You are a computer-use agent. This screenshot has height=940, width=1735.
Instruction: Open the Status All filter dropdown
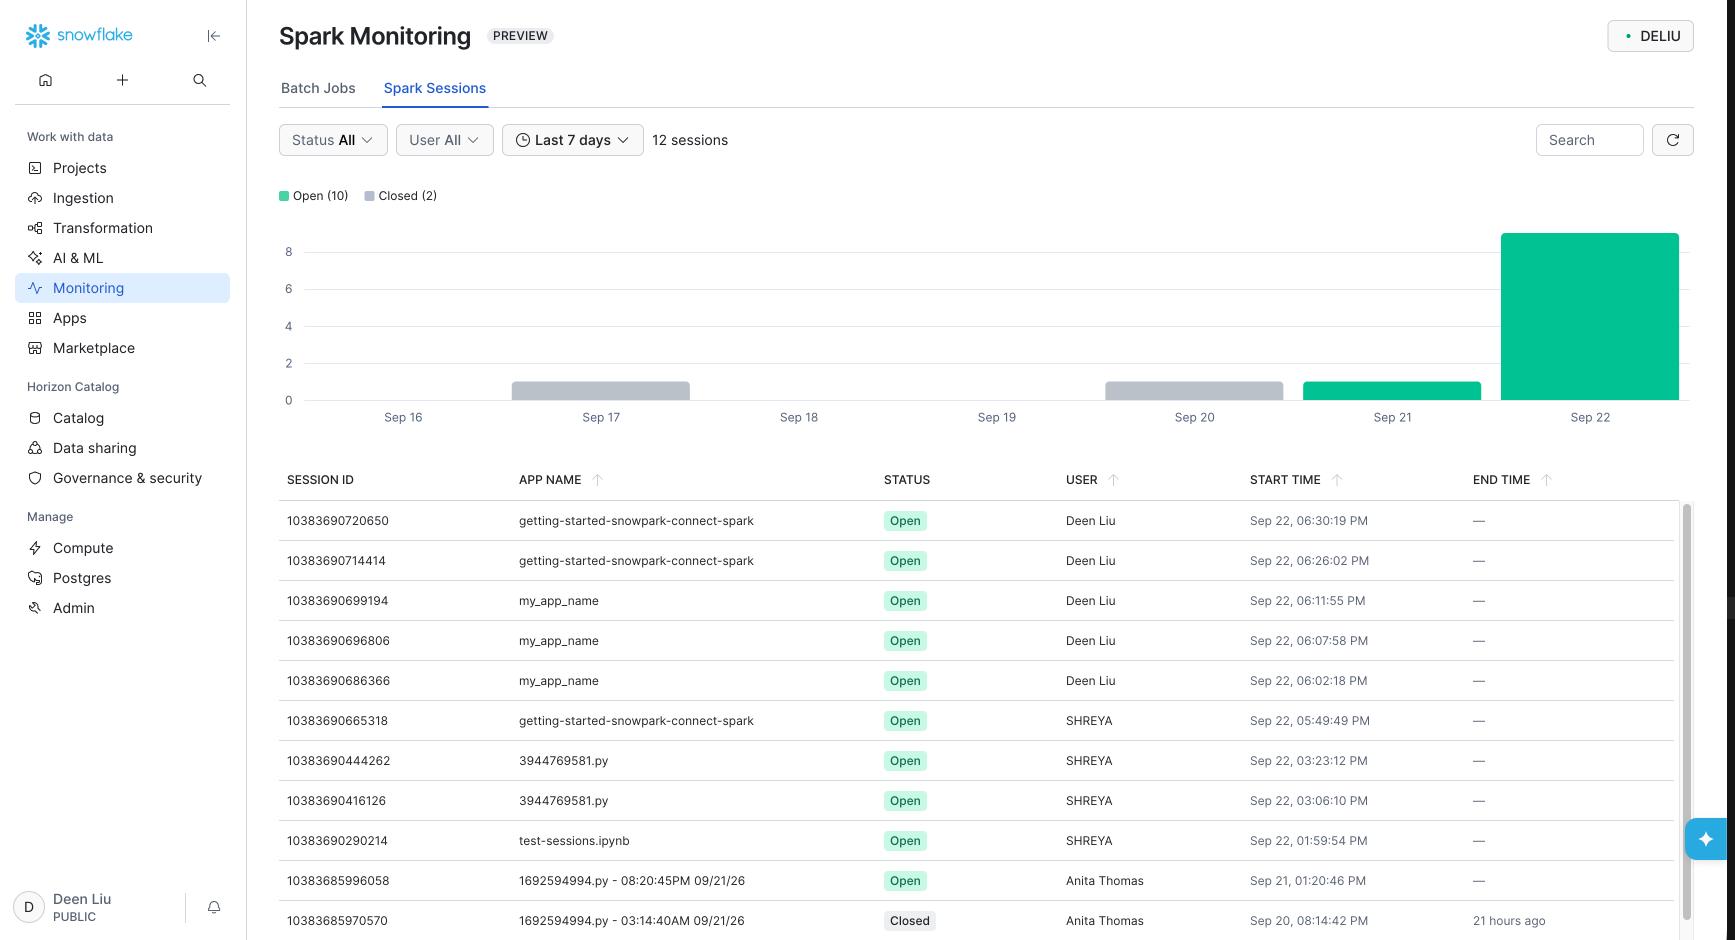click(333, 140)
